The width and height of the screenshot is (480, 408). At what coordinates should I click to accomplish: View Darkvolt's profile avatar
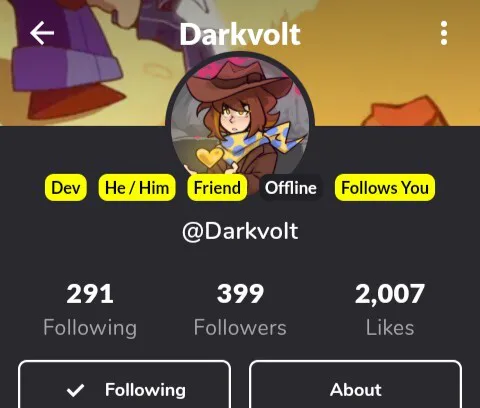click(x=240, y=117)
